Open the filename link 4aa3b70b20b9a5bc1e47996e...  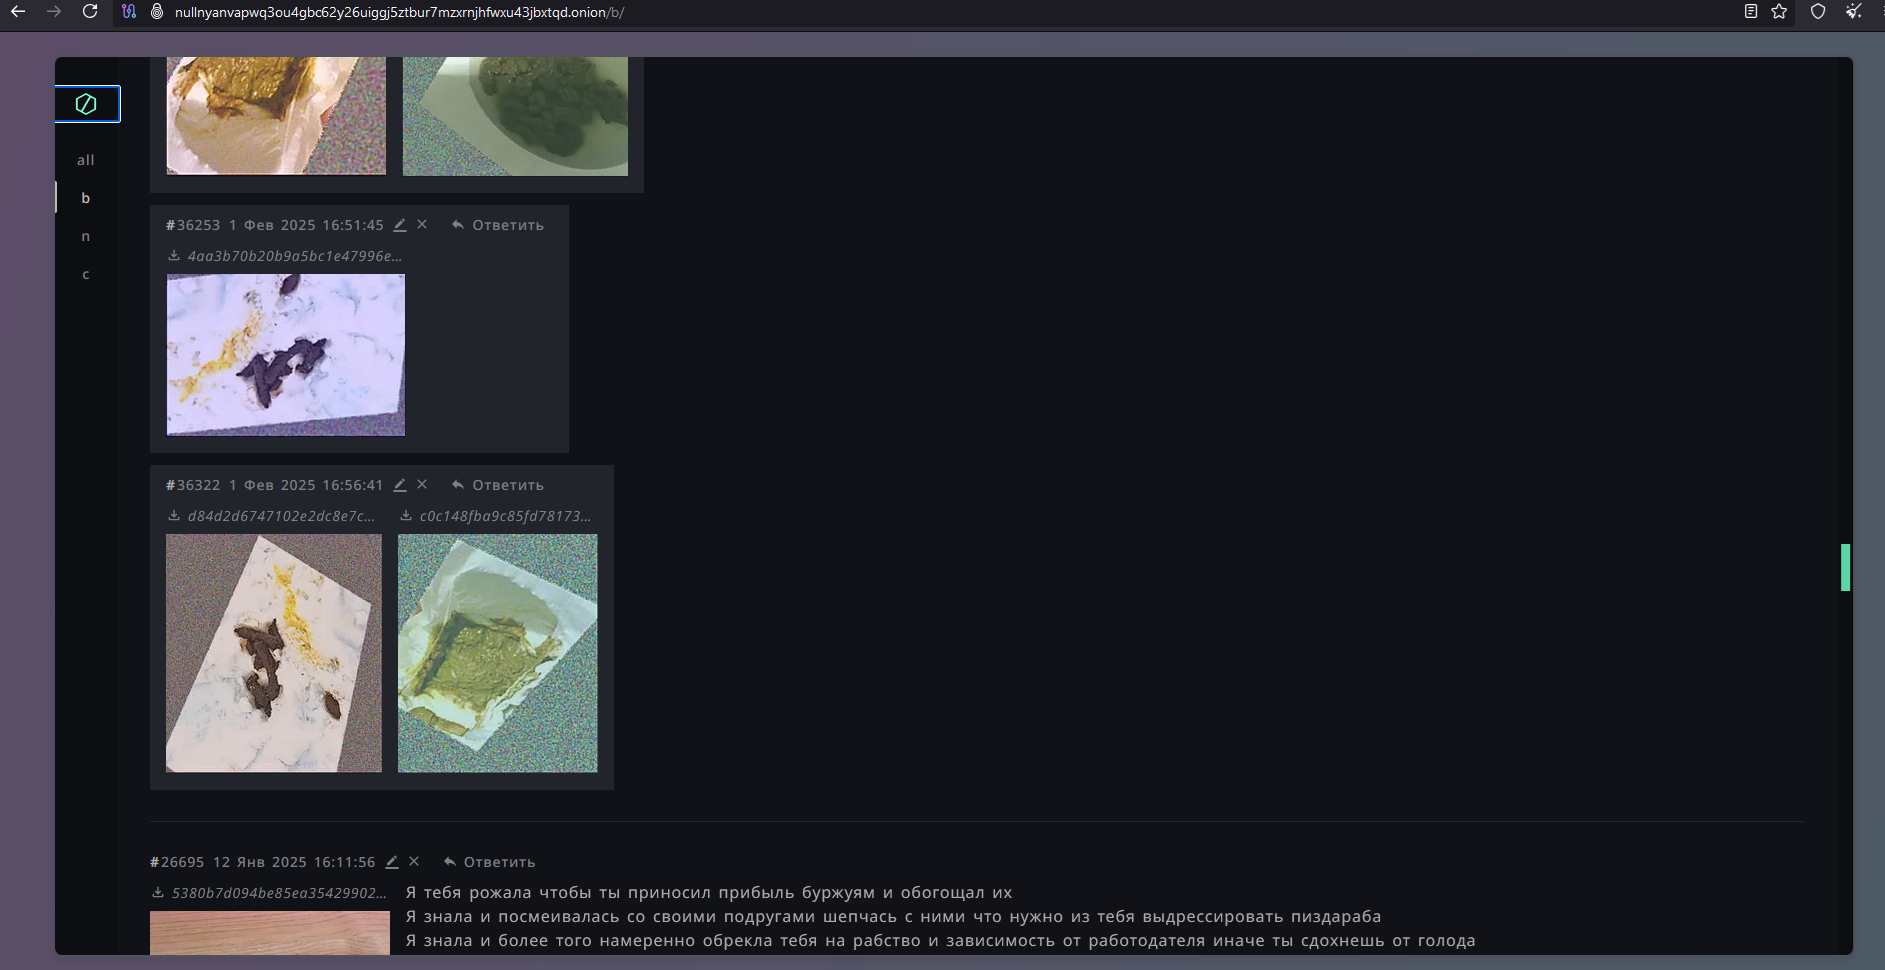coord(295,256)
